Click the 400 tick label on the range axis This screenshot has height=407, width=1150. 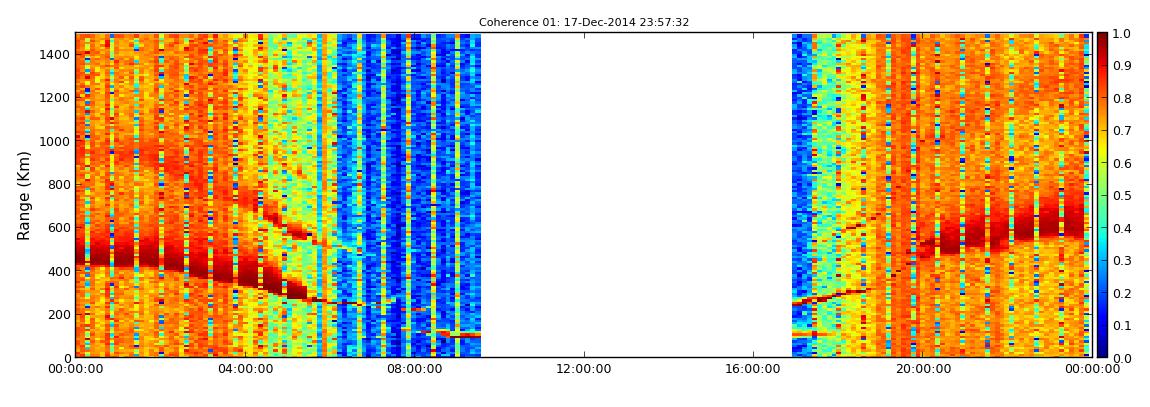[59, 271]
